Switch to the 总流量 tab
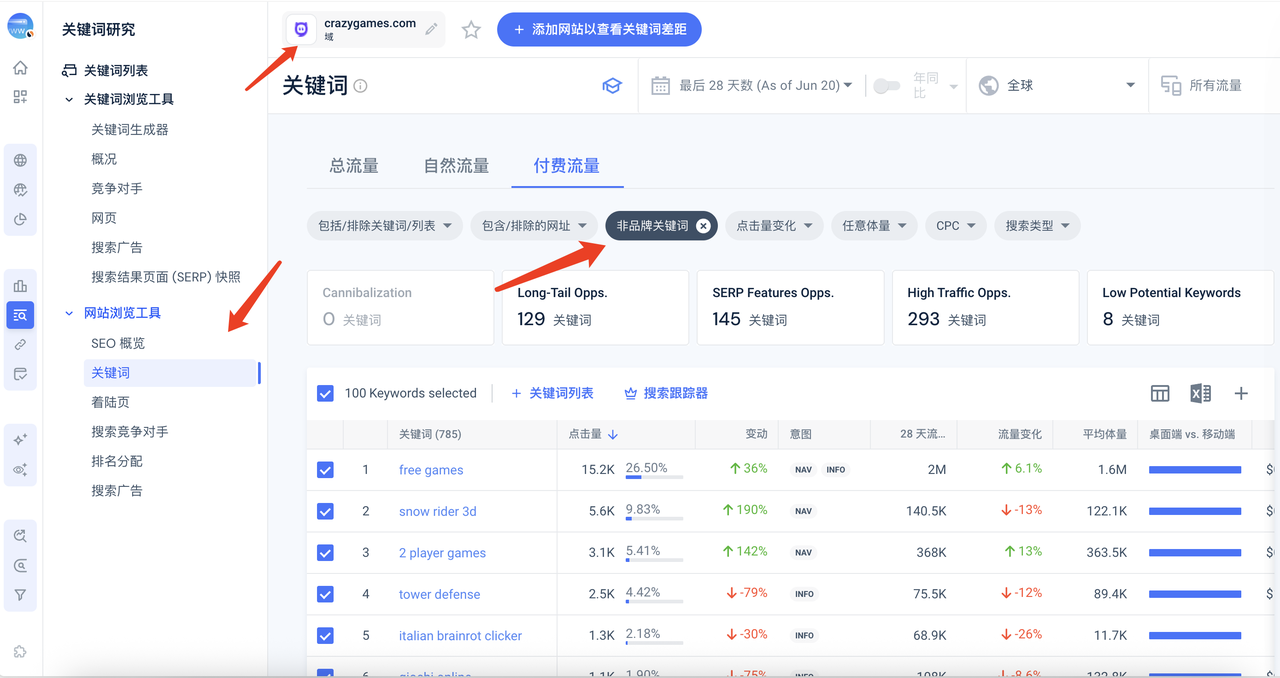This screenshot has height=678, width=1280. pyautogui.click(x=354, y=166)
